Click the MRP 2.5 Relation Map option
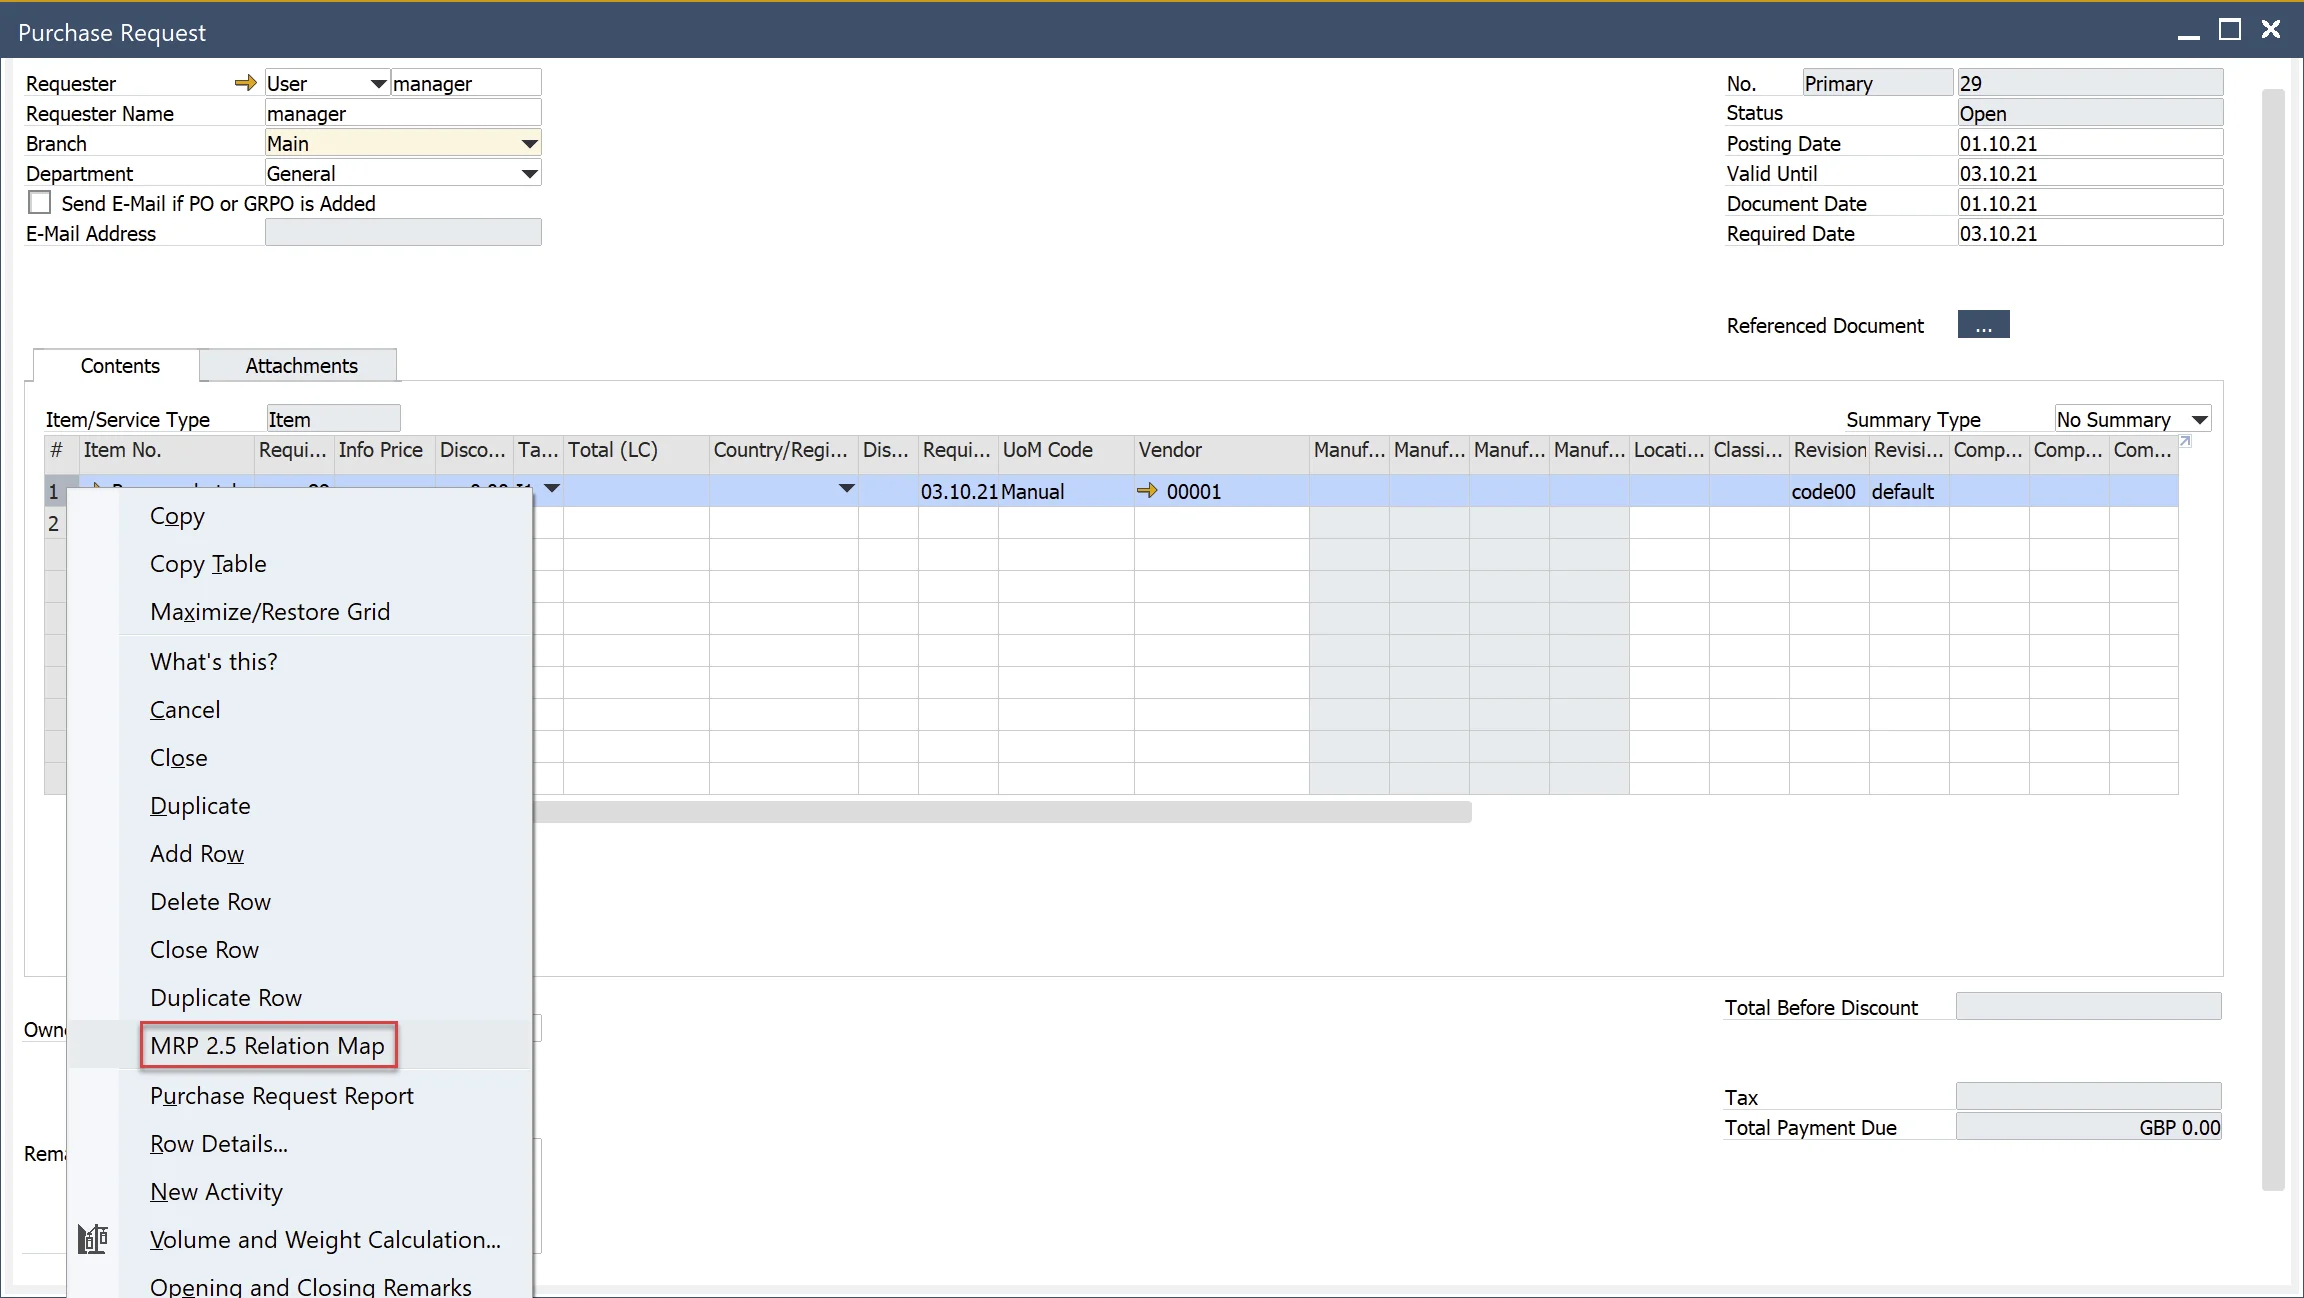 pyautogui.click(x=266, y=1045)
